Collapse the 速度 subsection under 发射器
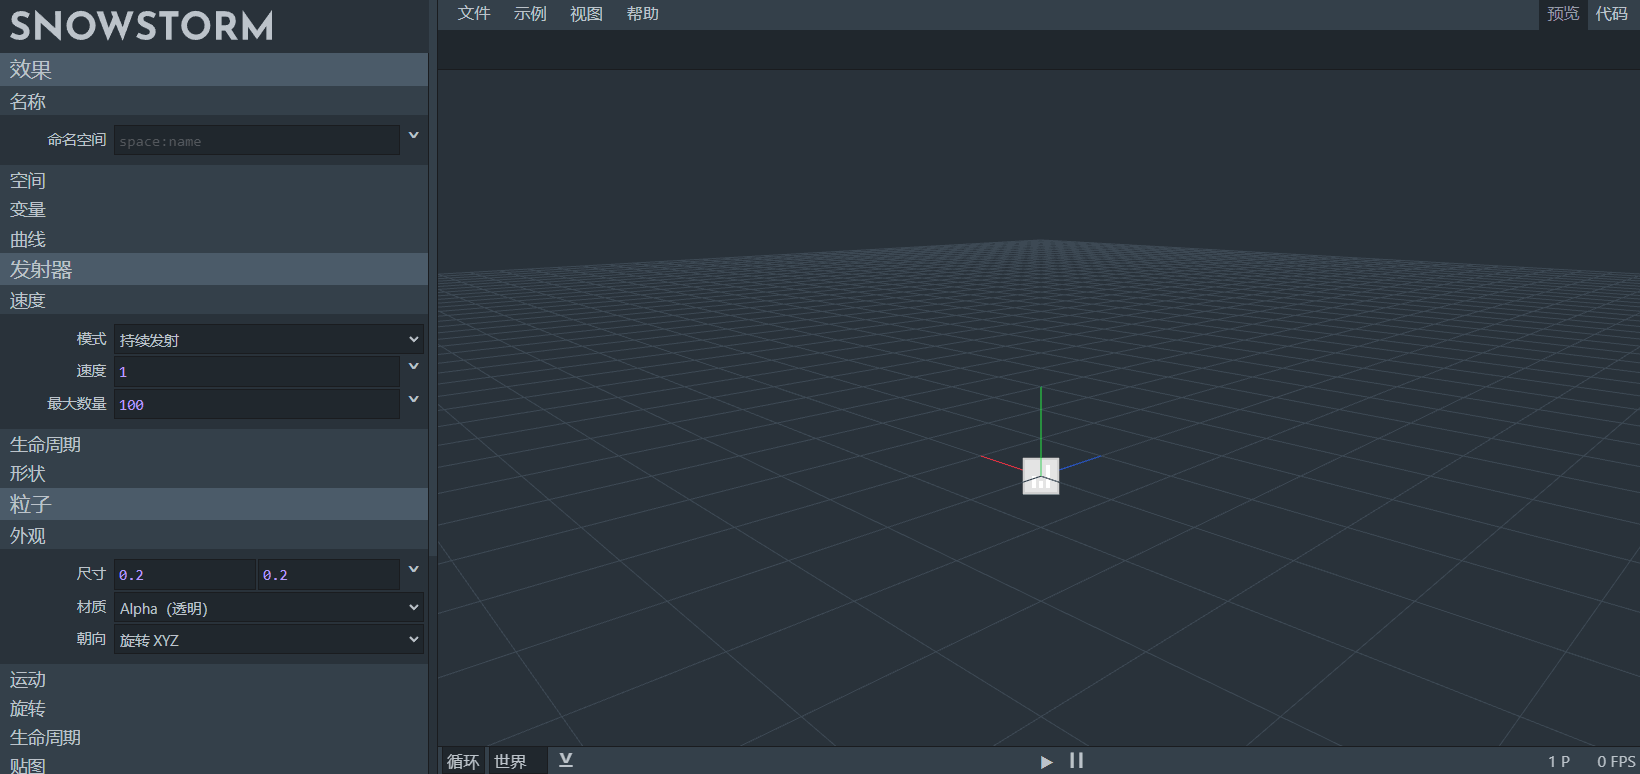This screenshot has width=1640, height=774. pos(214,300)
